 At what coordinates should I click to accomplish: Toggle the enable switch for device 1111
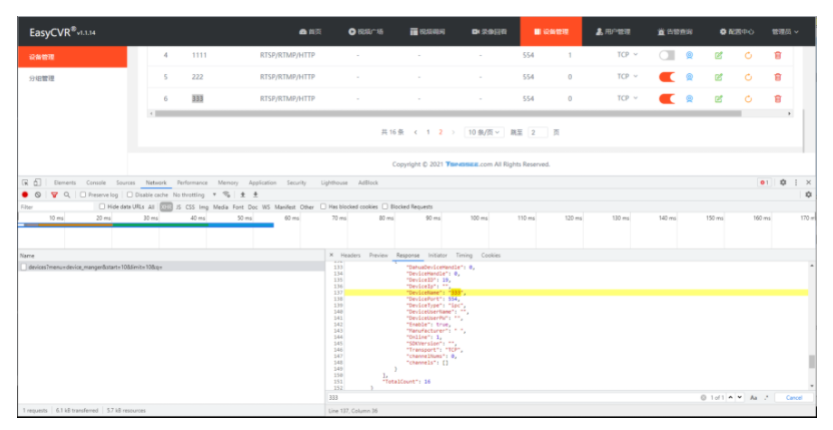pos(667,55)
